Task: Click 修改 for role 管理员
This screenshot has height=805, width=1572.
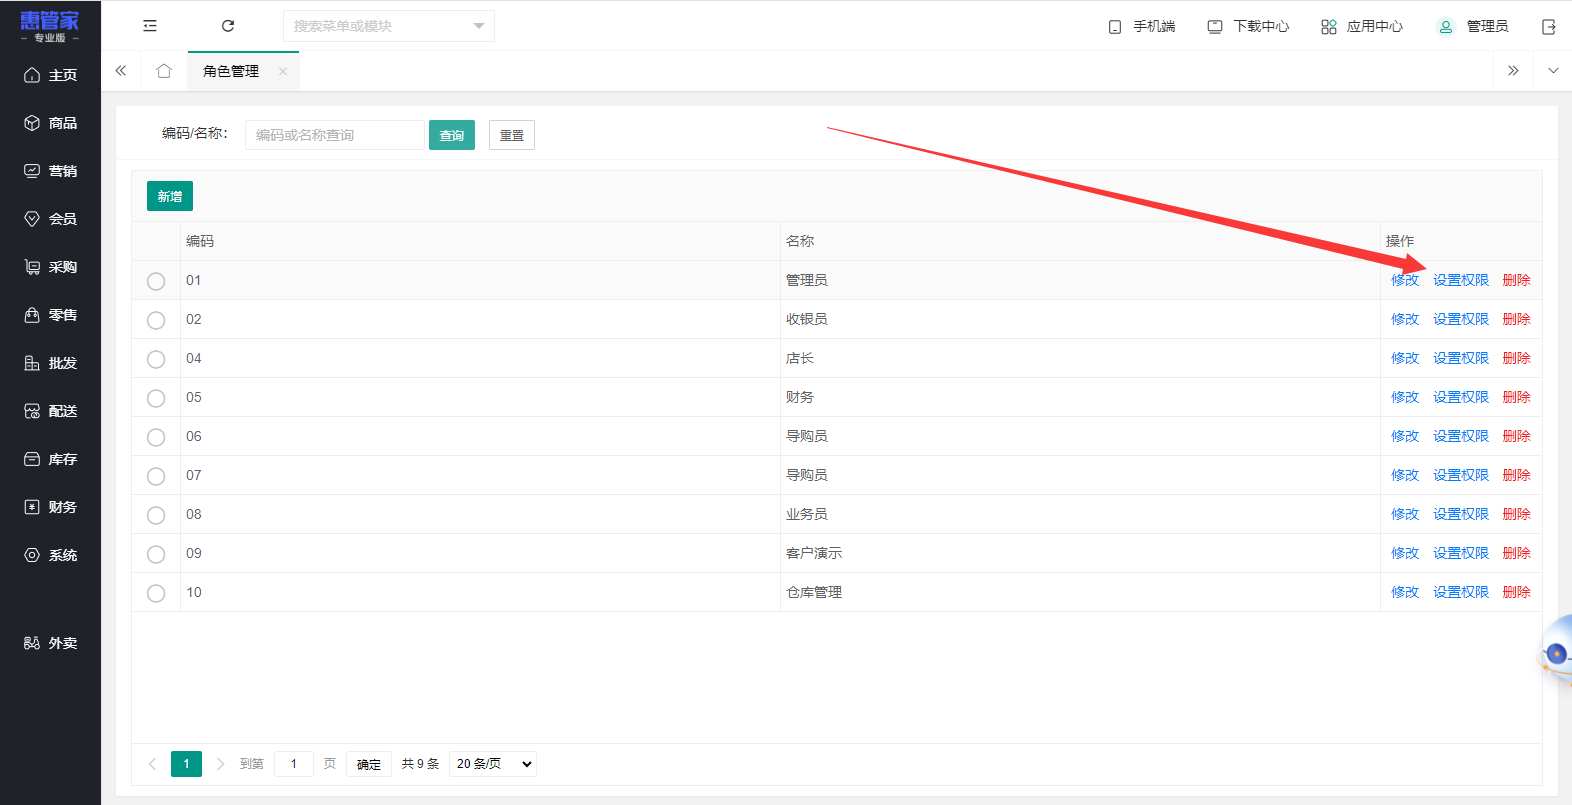Action: (x=1405, y=280)
